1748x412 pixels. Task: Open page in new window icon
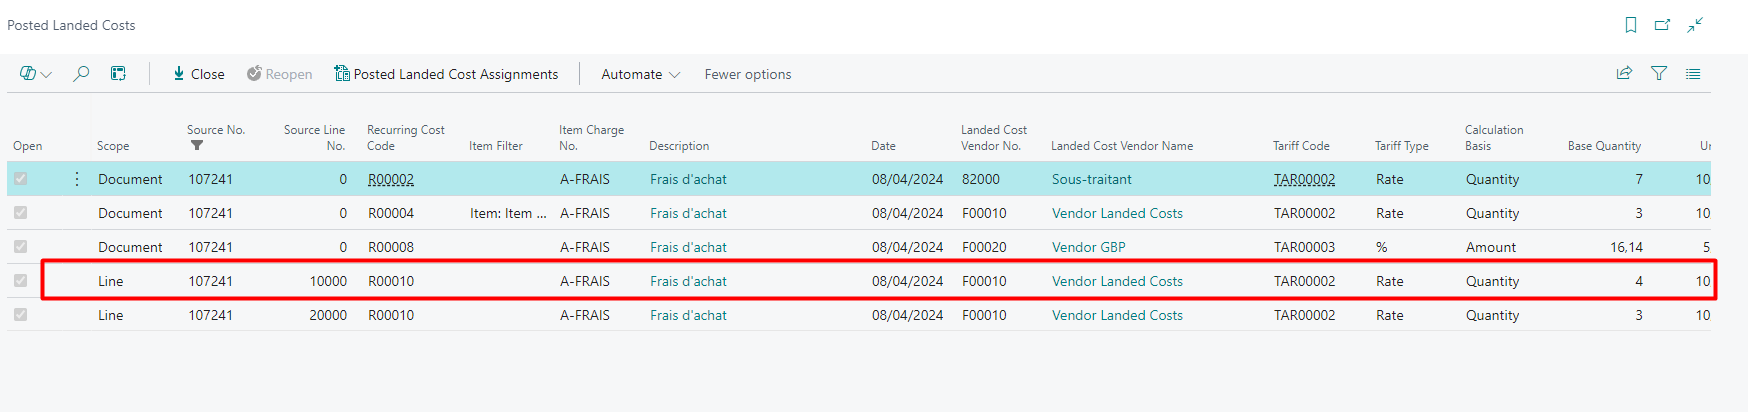tap(1662, 25)
